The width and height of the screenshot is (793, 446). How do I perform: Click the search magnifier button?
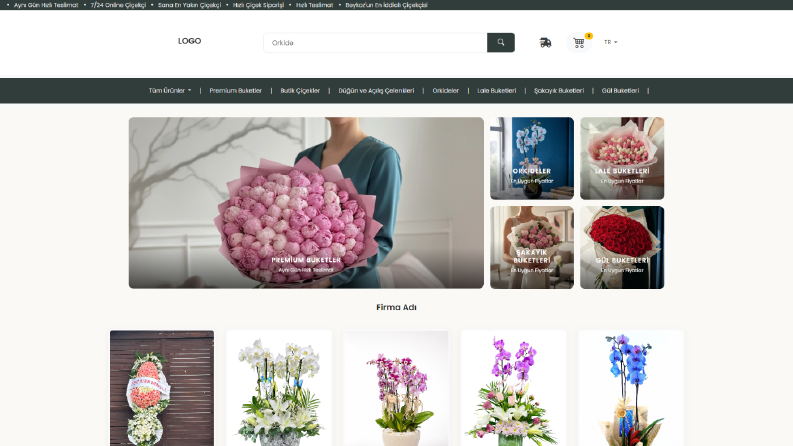[x=501, y=42]
